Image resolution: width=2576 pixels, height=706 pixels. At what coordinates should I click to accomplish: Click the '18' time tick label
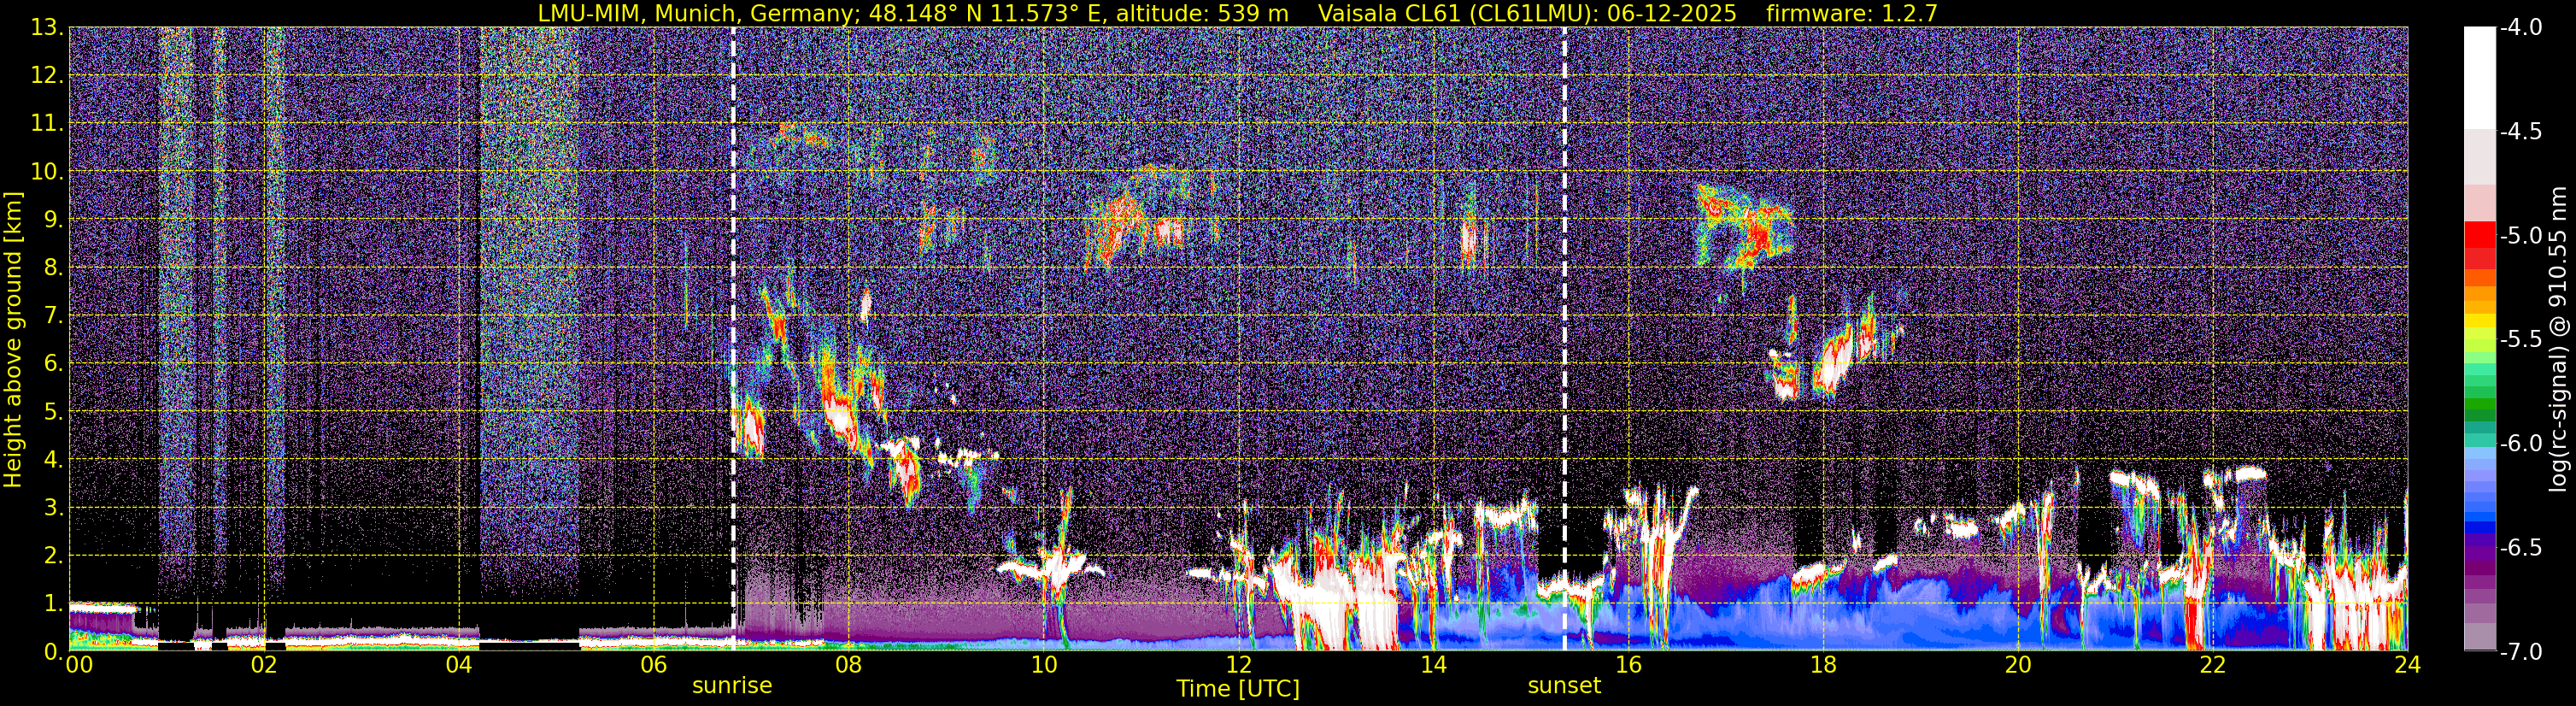point(1823,665)
